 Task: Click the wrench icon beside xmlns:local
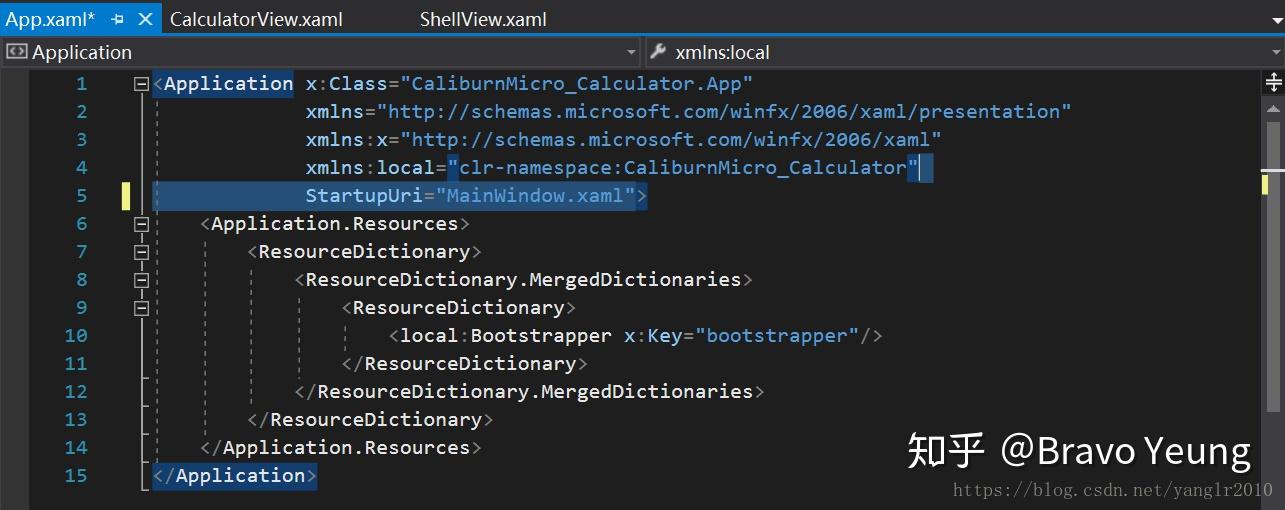point(659,52)
